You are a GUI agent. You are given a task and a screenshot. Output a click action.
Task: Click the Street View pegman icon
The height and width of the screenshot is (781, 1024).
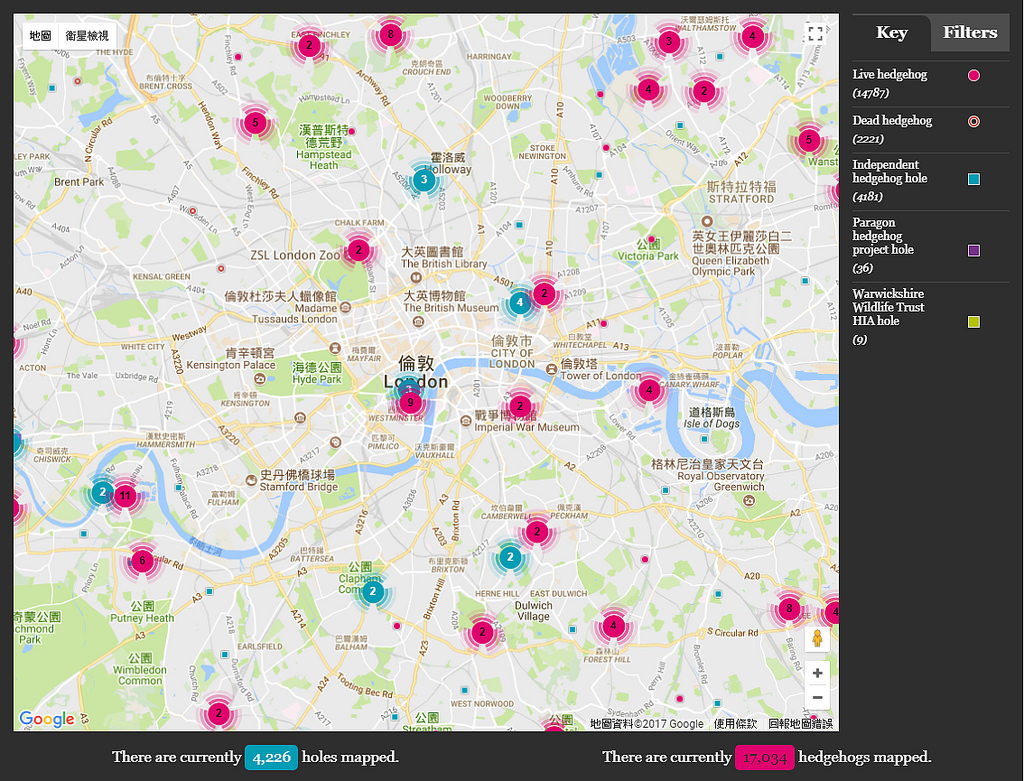click(x=817, y=639)
